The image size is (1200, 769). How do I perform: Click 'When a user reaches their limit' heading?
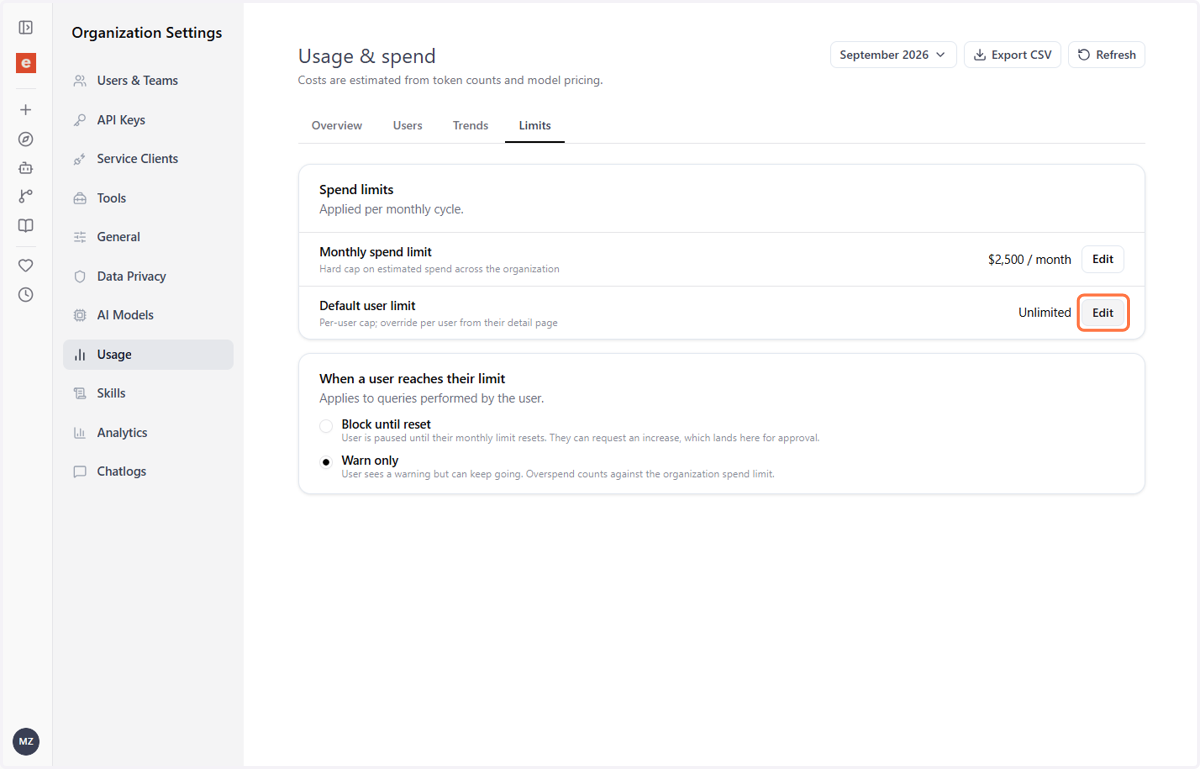(412, 379)
